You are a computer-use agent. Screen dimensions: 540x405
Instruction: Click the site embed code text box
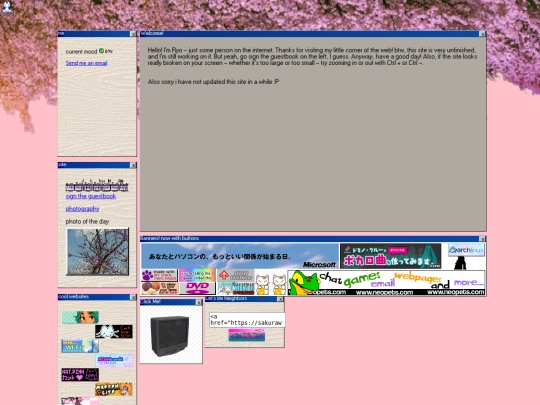pos(247,320)
